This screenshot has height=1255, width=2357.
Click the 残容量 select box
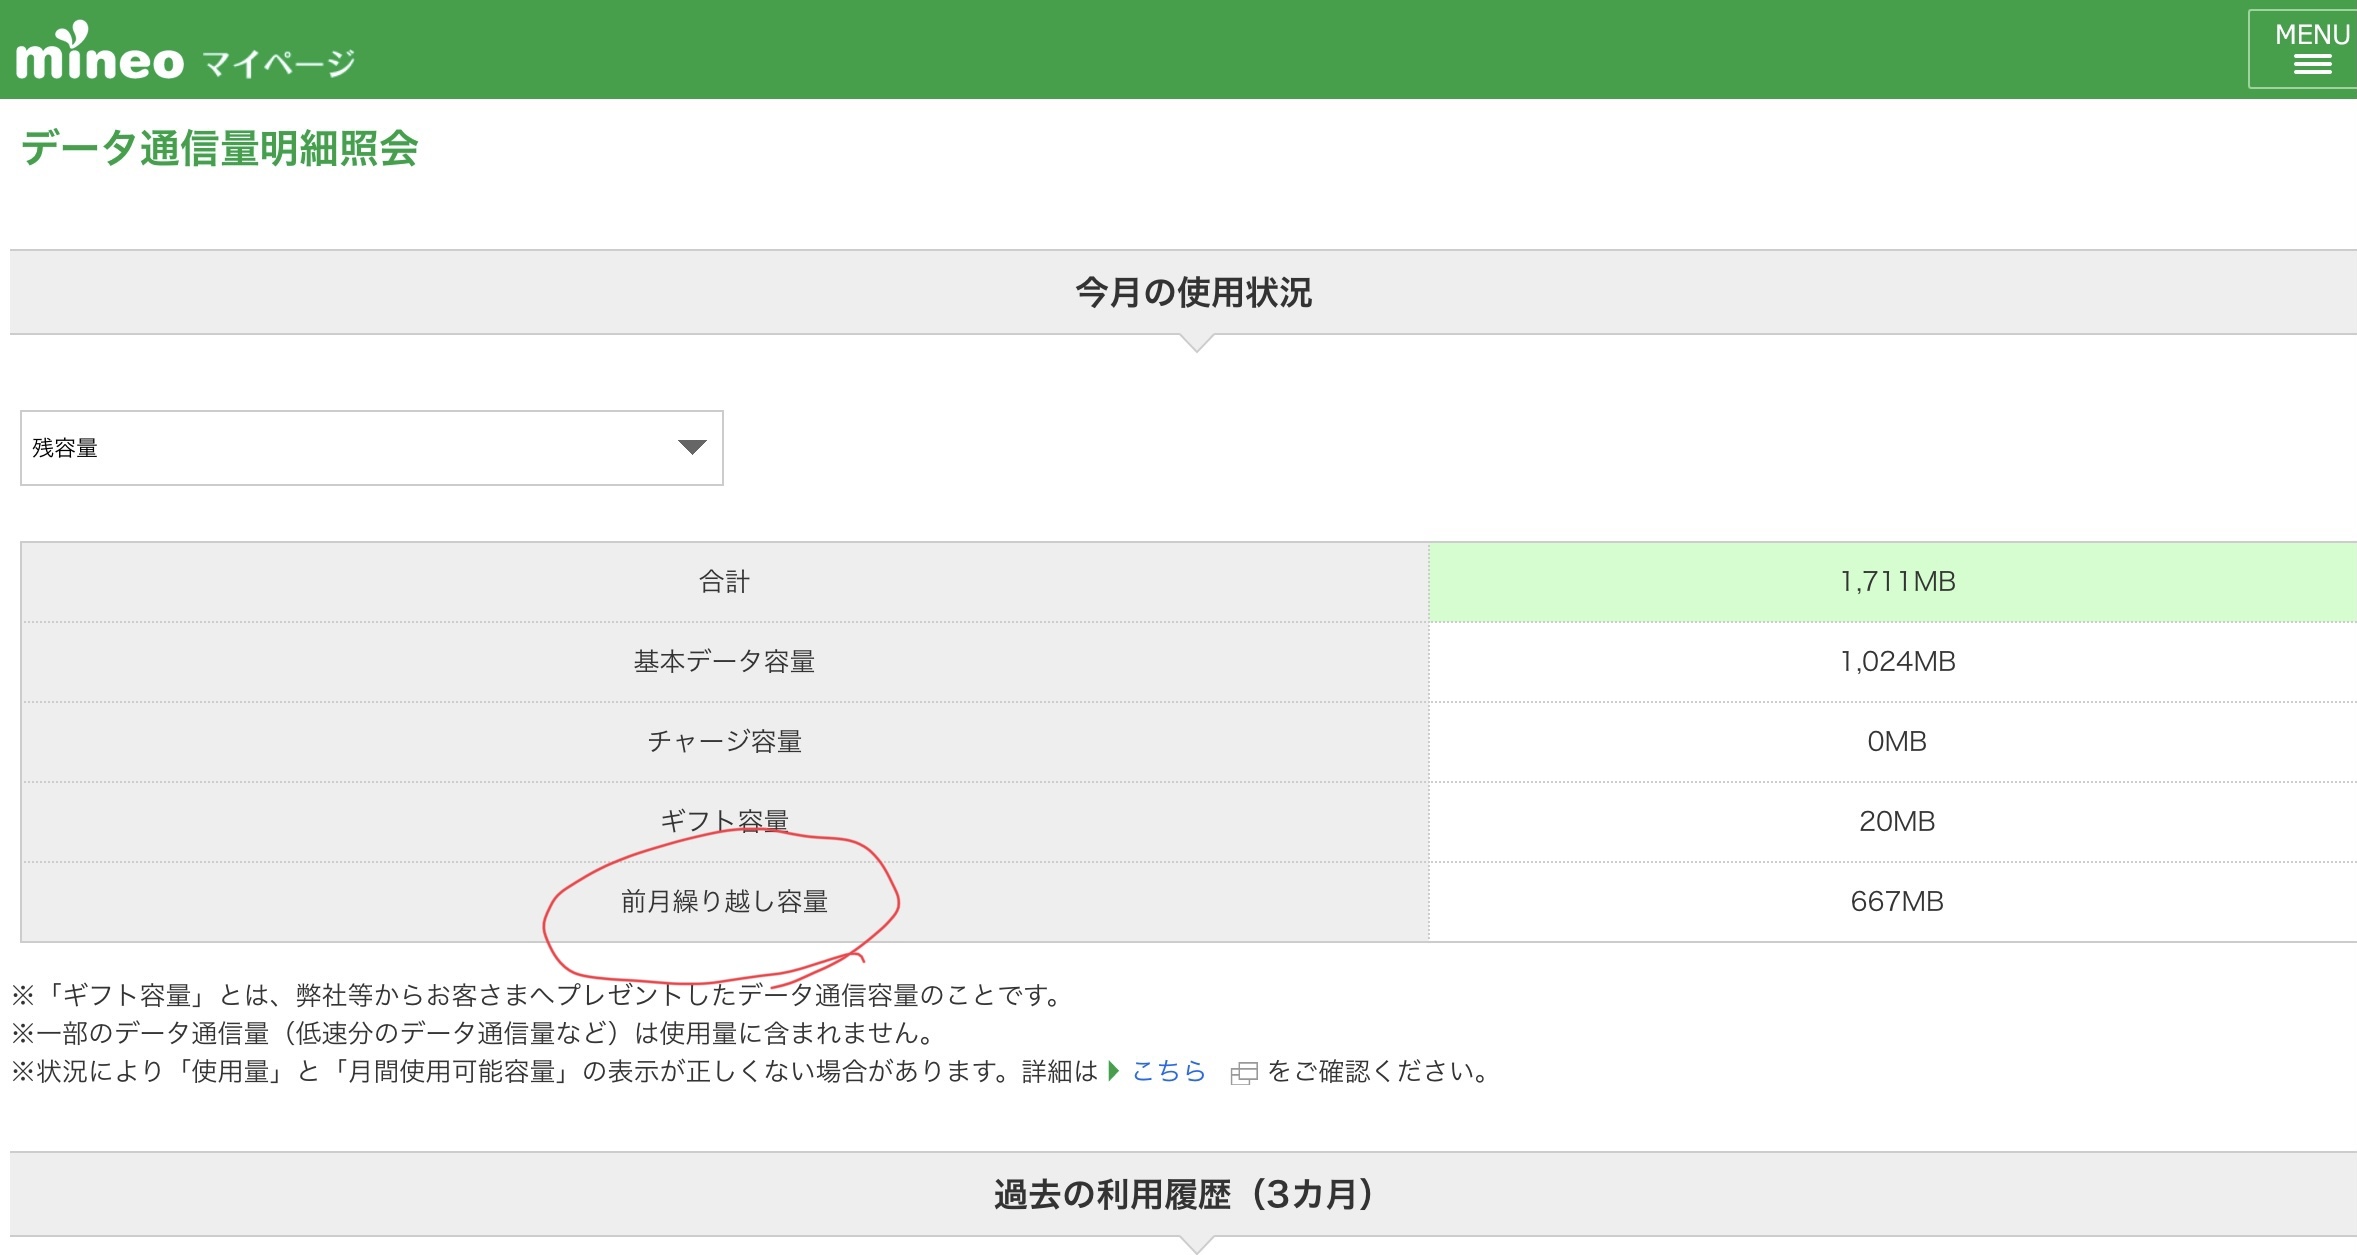click(370, 448)
